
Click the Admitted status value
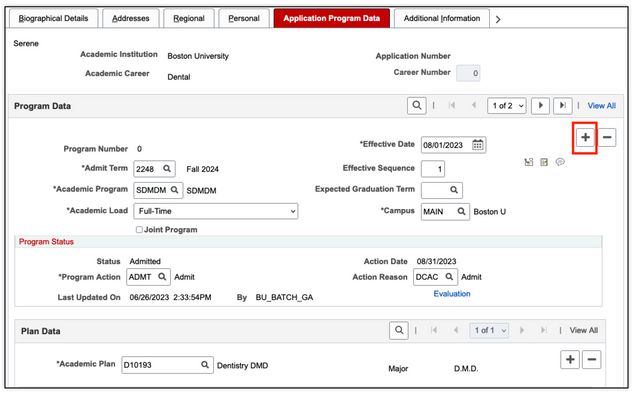tap(145, 262)
